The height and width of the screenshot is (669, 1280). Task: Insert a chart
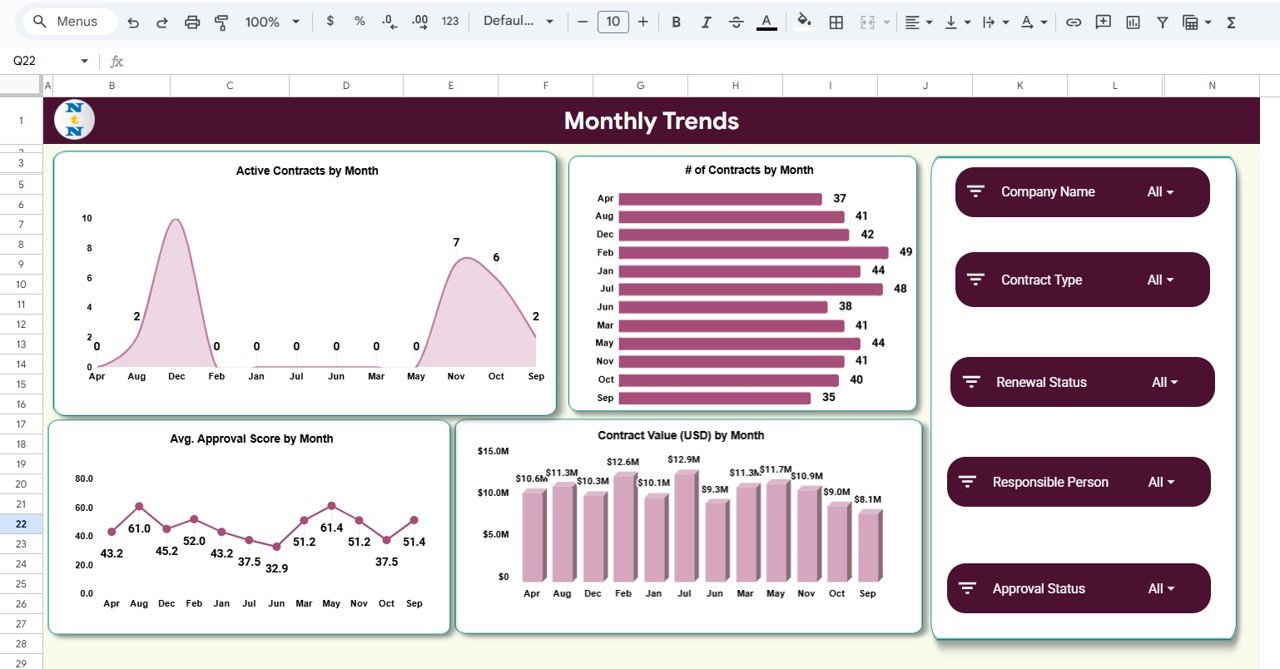tap(1132, 20)
